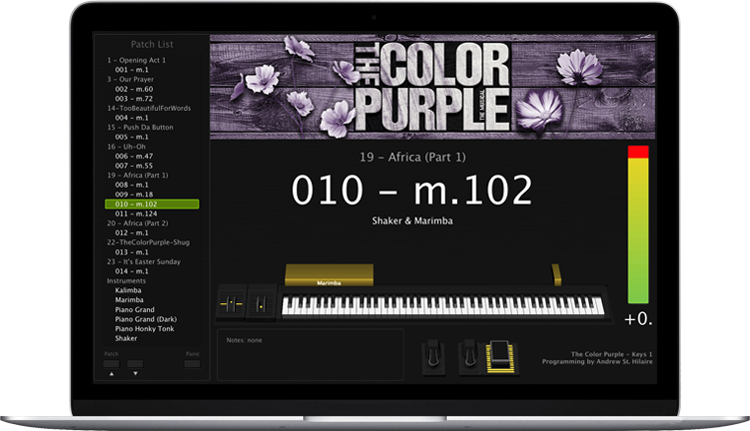Click the patch up button
This screenshot has height=431, width=750.
click(x=111, y=364)
